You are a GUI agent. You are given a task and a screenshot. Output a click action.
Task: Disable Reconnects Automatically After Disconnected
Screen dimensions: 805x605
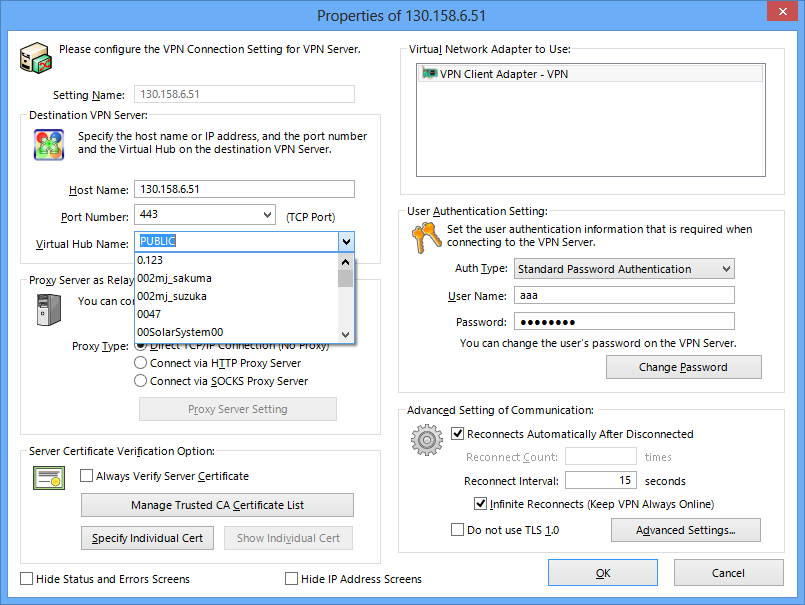(x=458, y=433)
